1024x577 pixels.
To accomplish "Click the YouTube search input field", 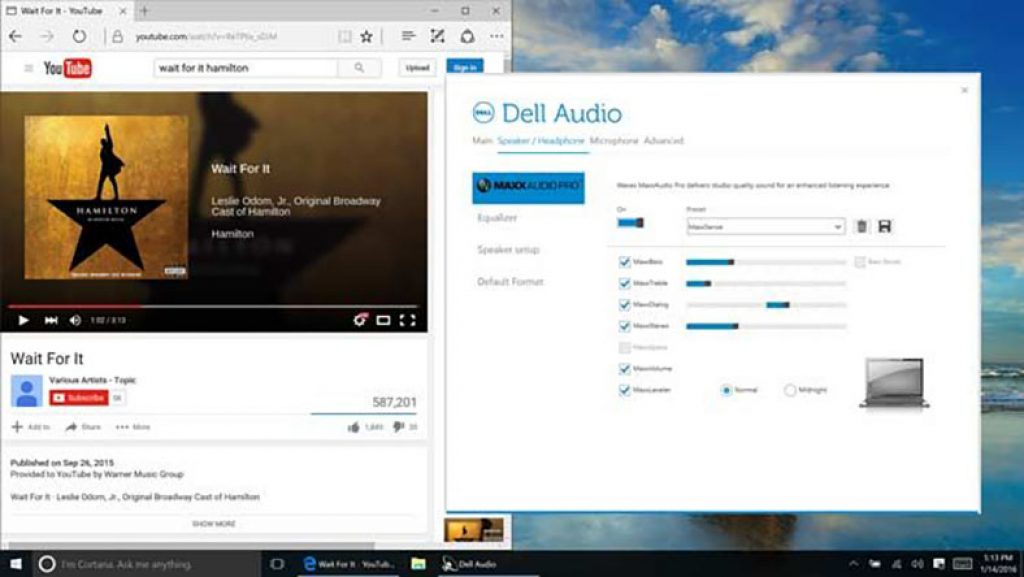I will (x=246, y=68).
